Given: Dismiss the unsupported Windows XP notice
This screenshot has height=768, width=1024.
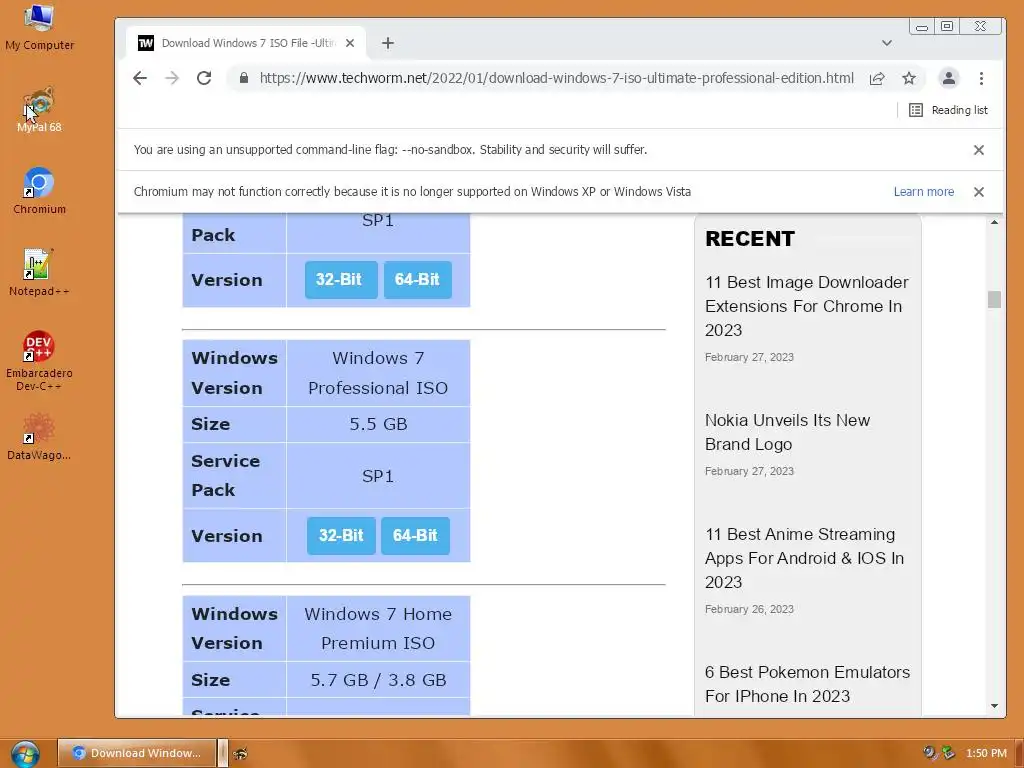Looking at the screenshot, I should point(978,192).
